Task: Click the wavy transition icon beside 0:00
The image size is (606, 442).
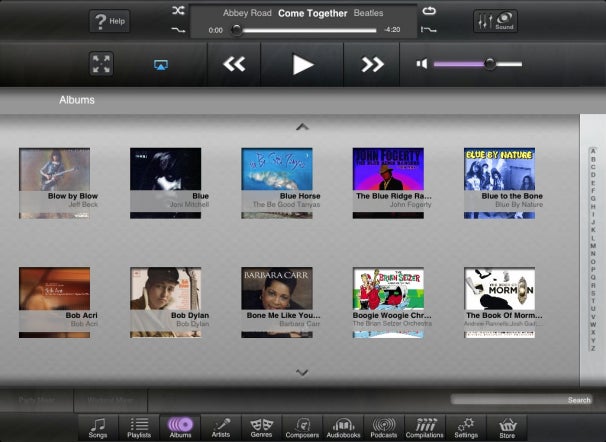Action: (x=178, y=30)
